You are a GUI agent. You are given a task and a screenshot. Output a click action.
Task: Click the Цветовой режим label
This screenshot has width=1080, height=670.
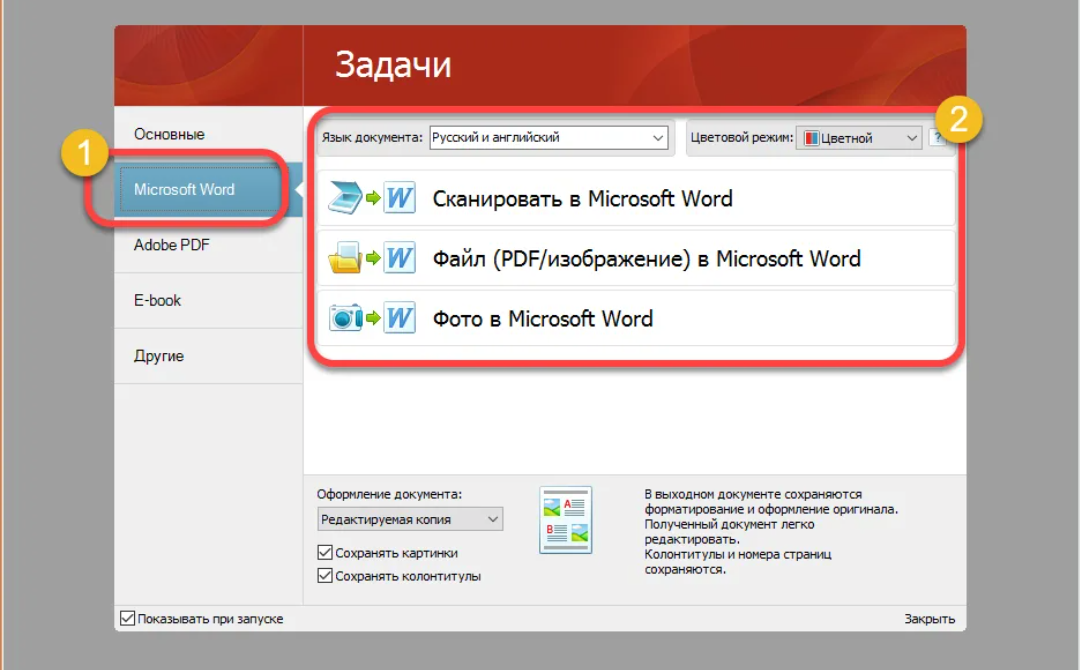point(742,138)
